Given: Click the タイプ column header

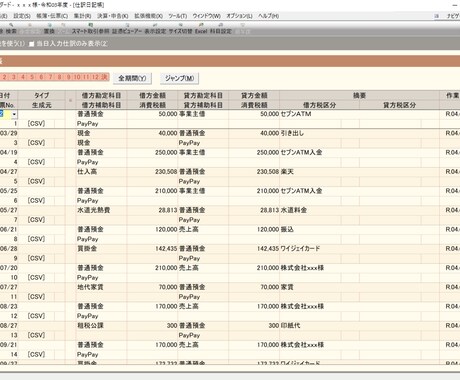Looking at the screenshot, I should pyautogui.click(x=41, y=95).
